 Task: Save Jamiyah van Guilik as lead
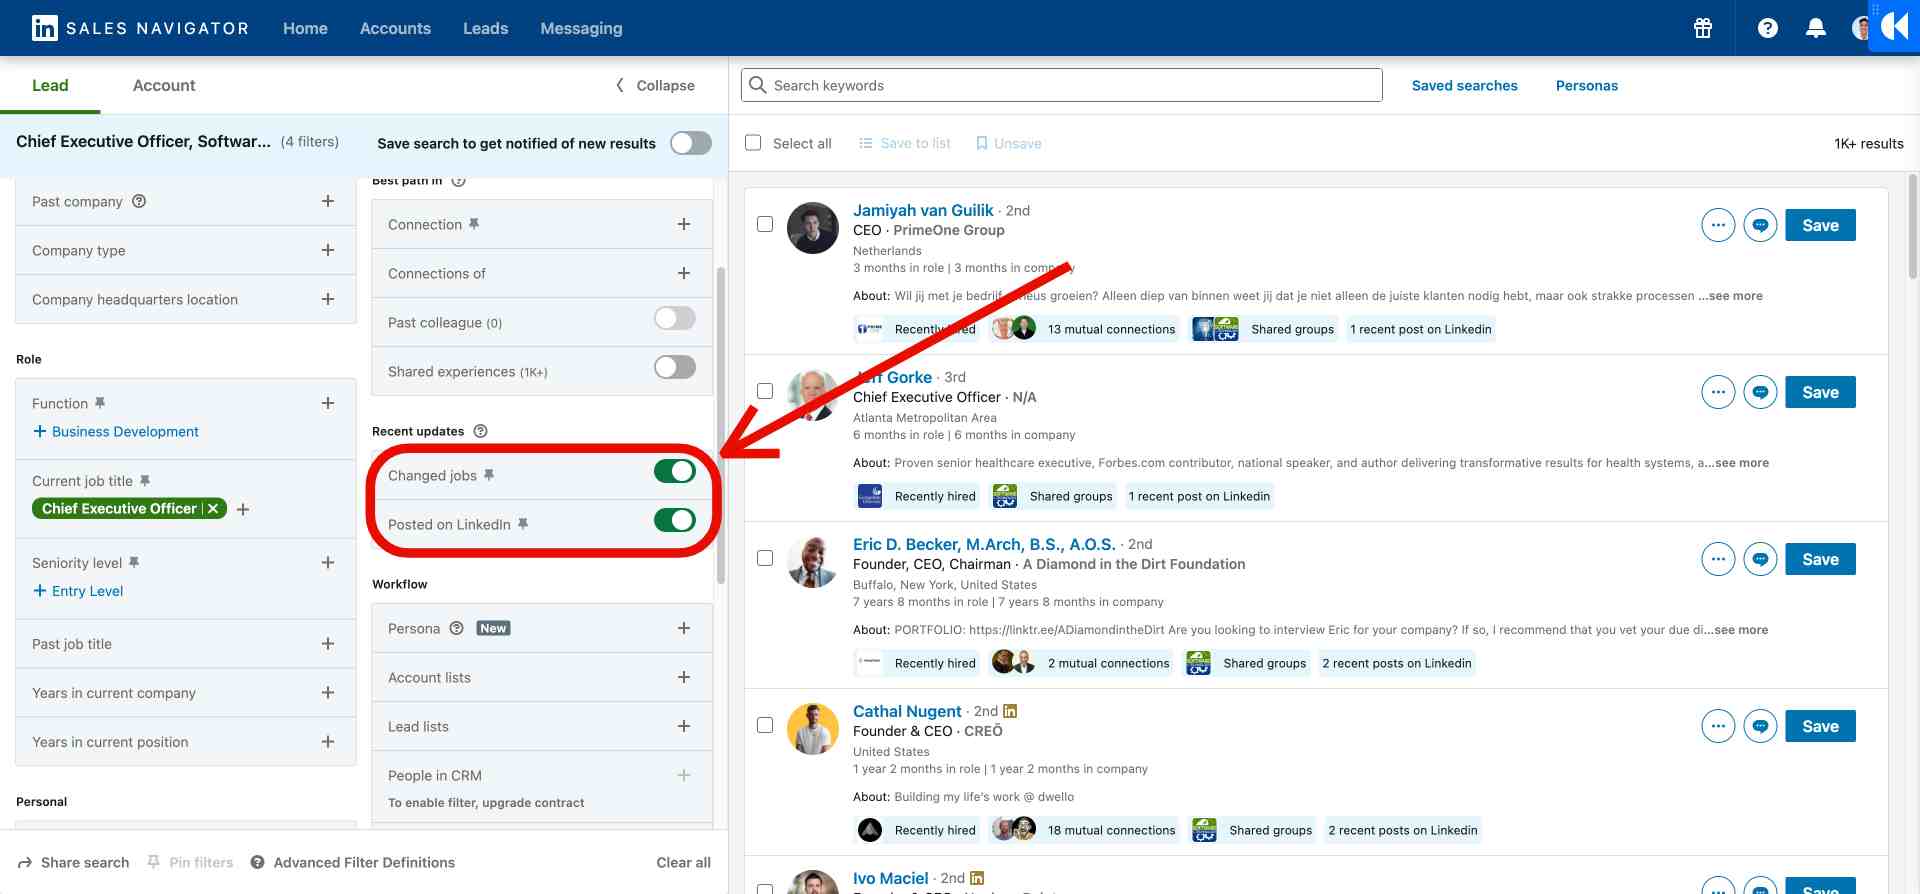pos(1820,225)
